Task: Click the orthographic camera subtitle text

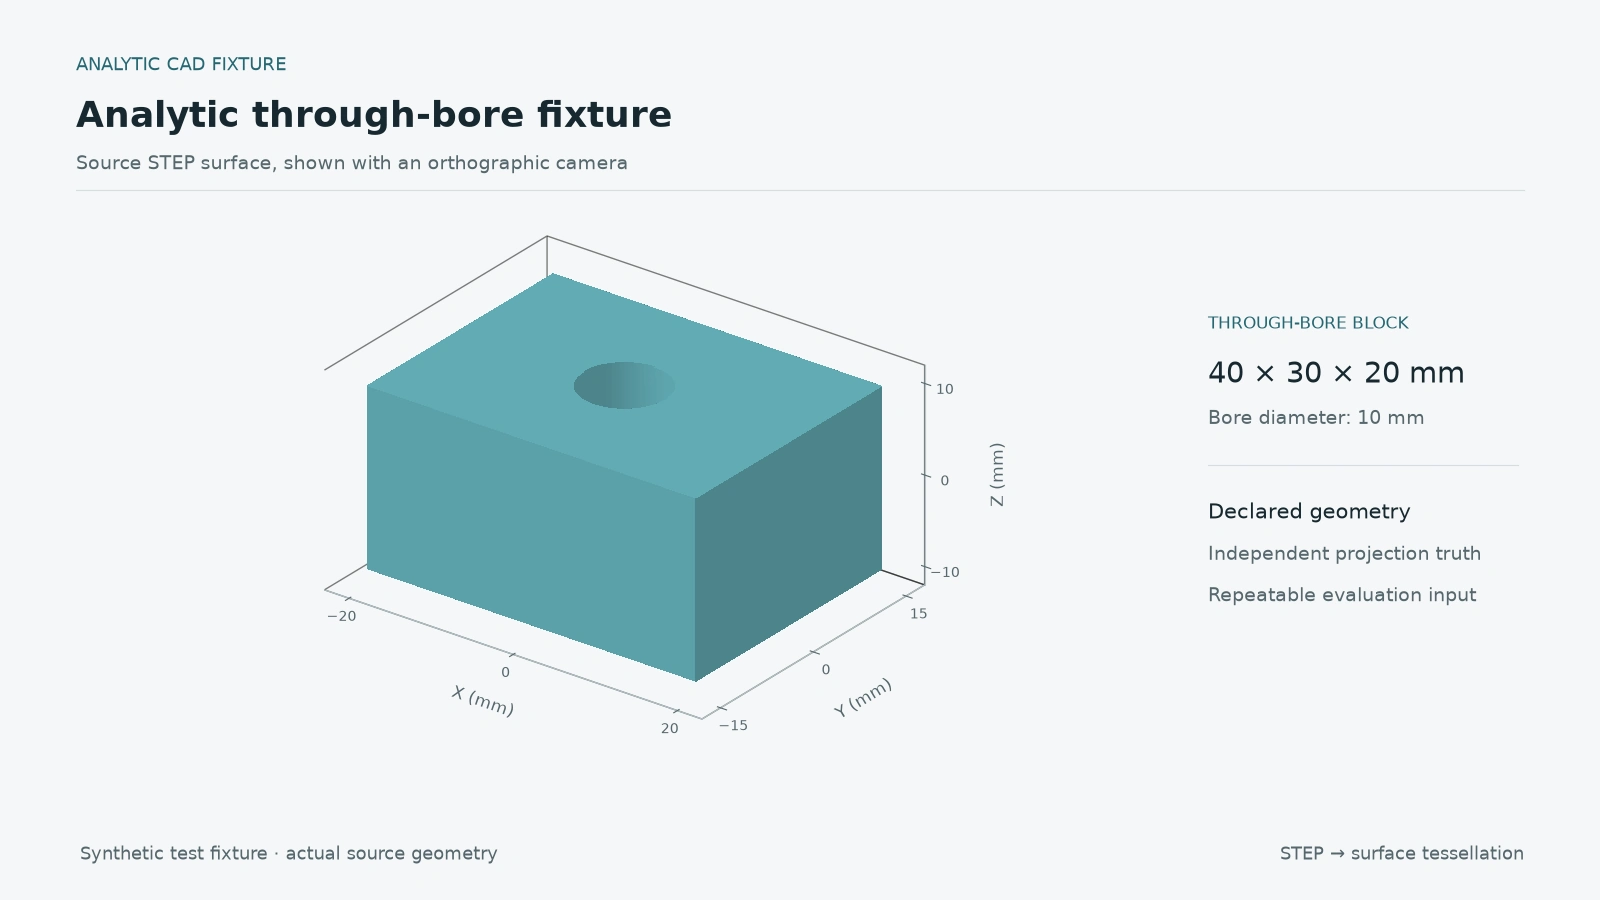Action: tap(352, 163)
